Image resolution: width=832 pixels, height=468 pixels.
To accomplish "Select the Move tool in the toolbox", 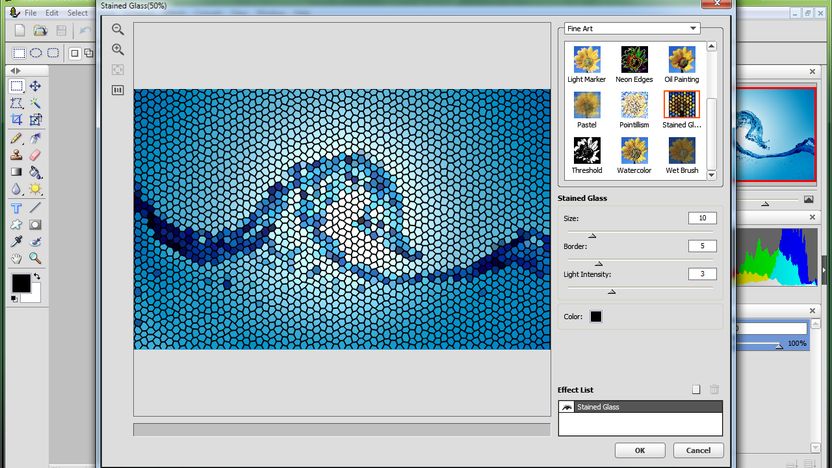I will click(35, 86).
